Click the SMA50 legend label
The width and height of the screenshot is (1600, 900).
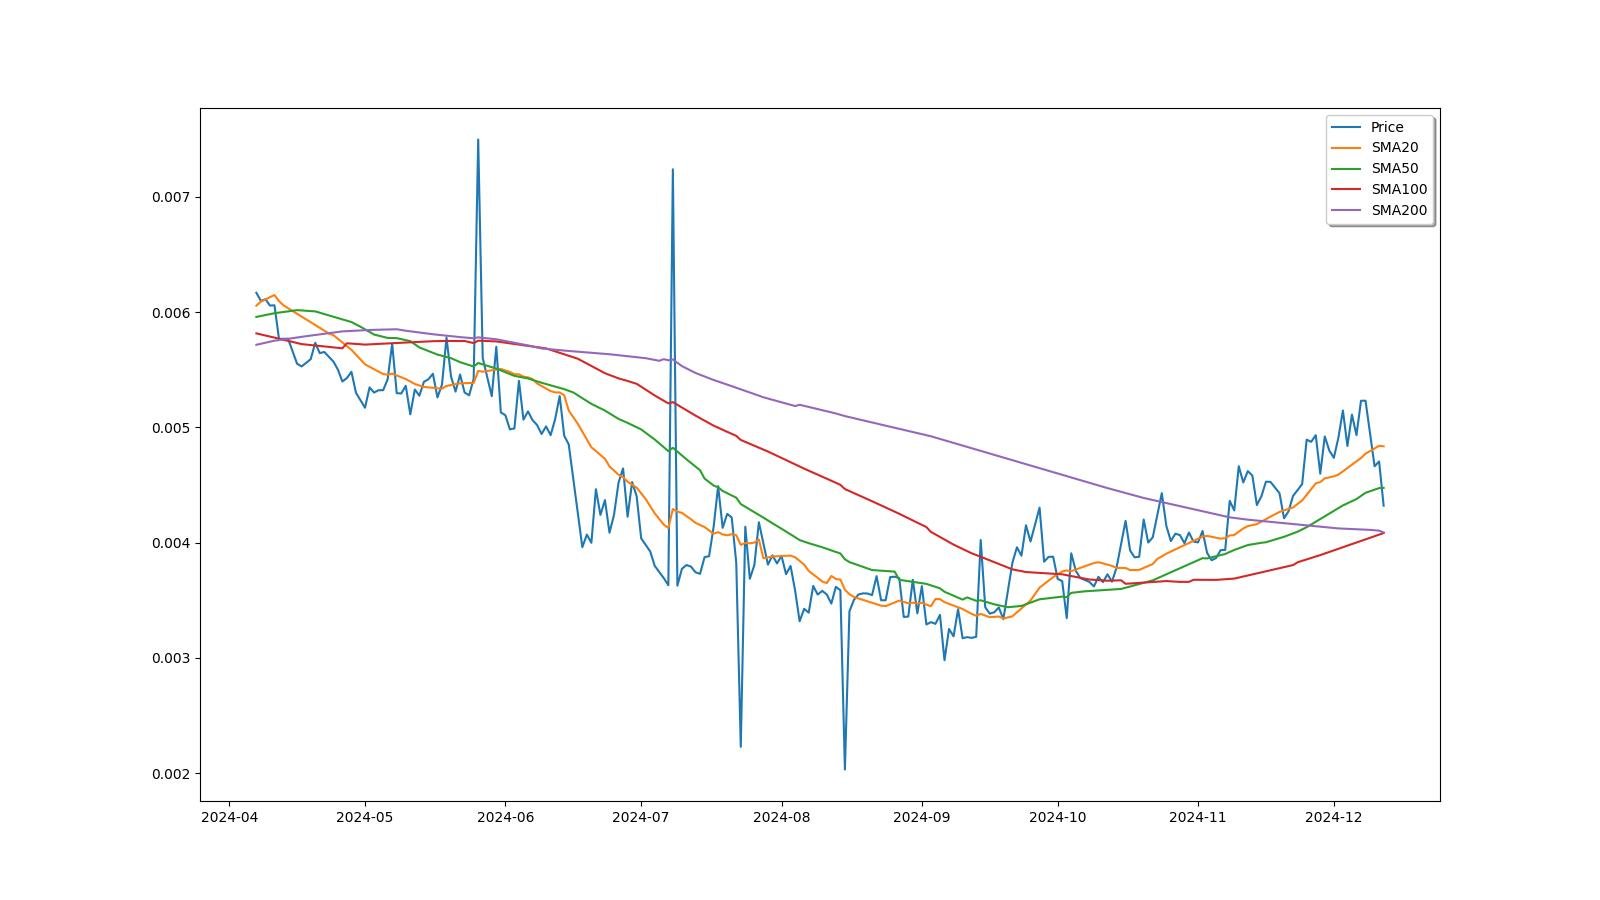(1394, 169)
